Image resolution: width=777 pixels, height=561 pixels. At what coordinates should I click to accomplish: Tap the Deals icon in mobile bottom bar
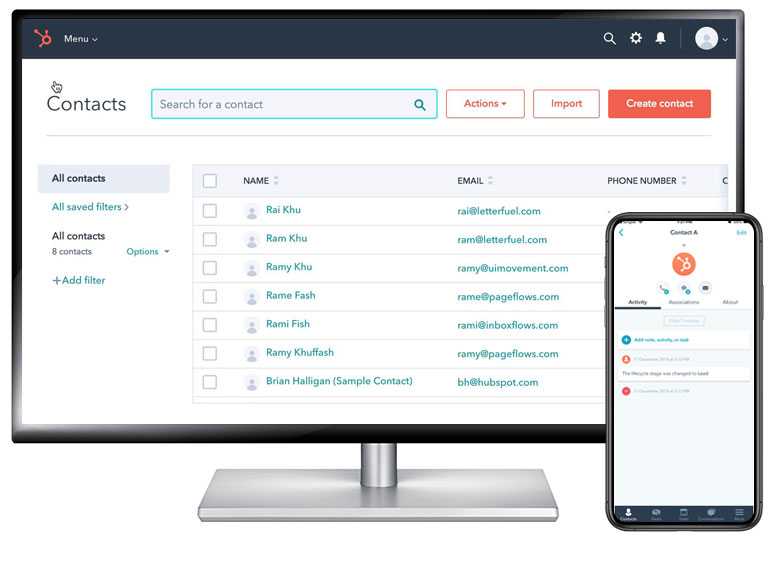click(x=656, y=514)
